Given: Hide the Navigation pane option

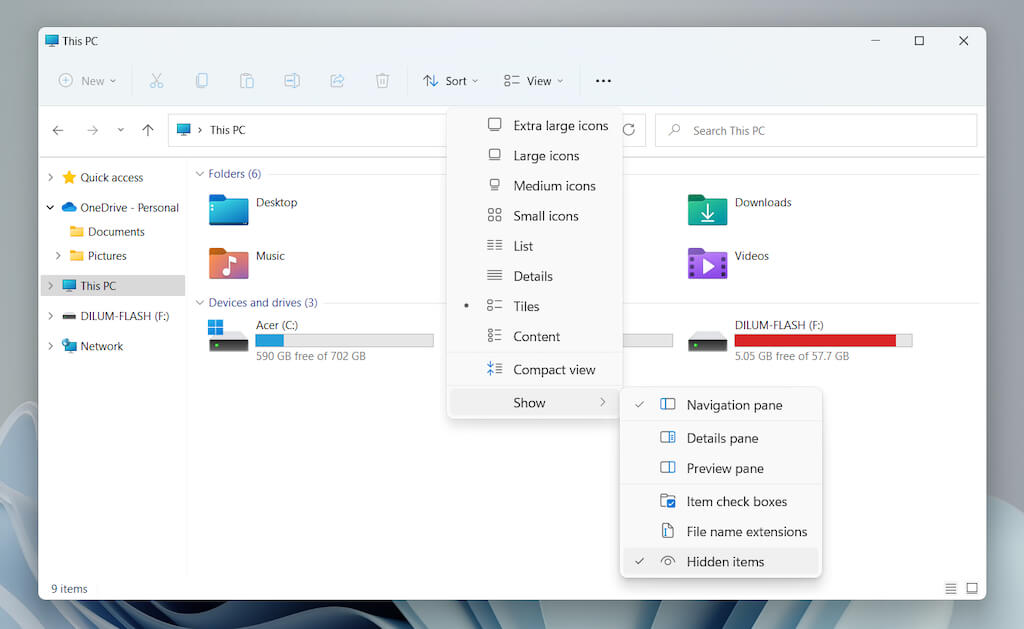Looking at the screenshot, I should tap(734, 405).
